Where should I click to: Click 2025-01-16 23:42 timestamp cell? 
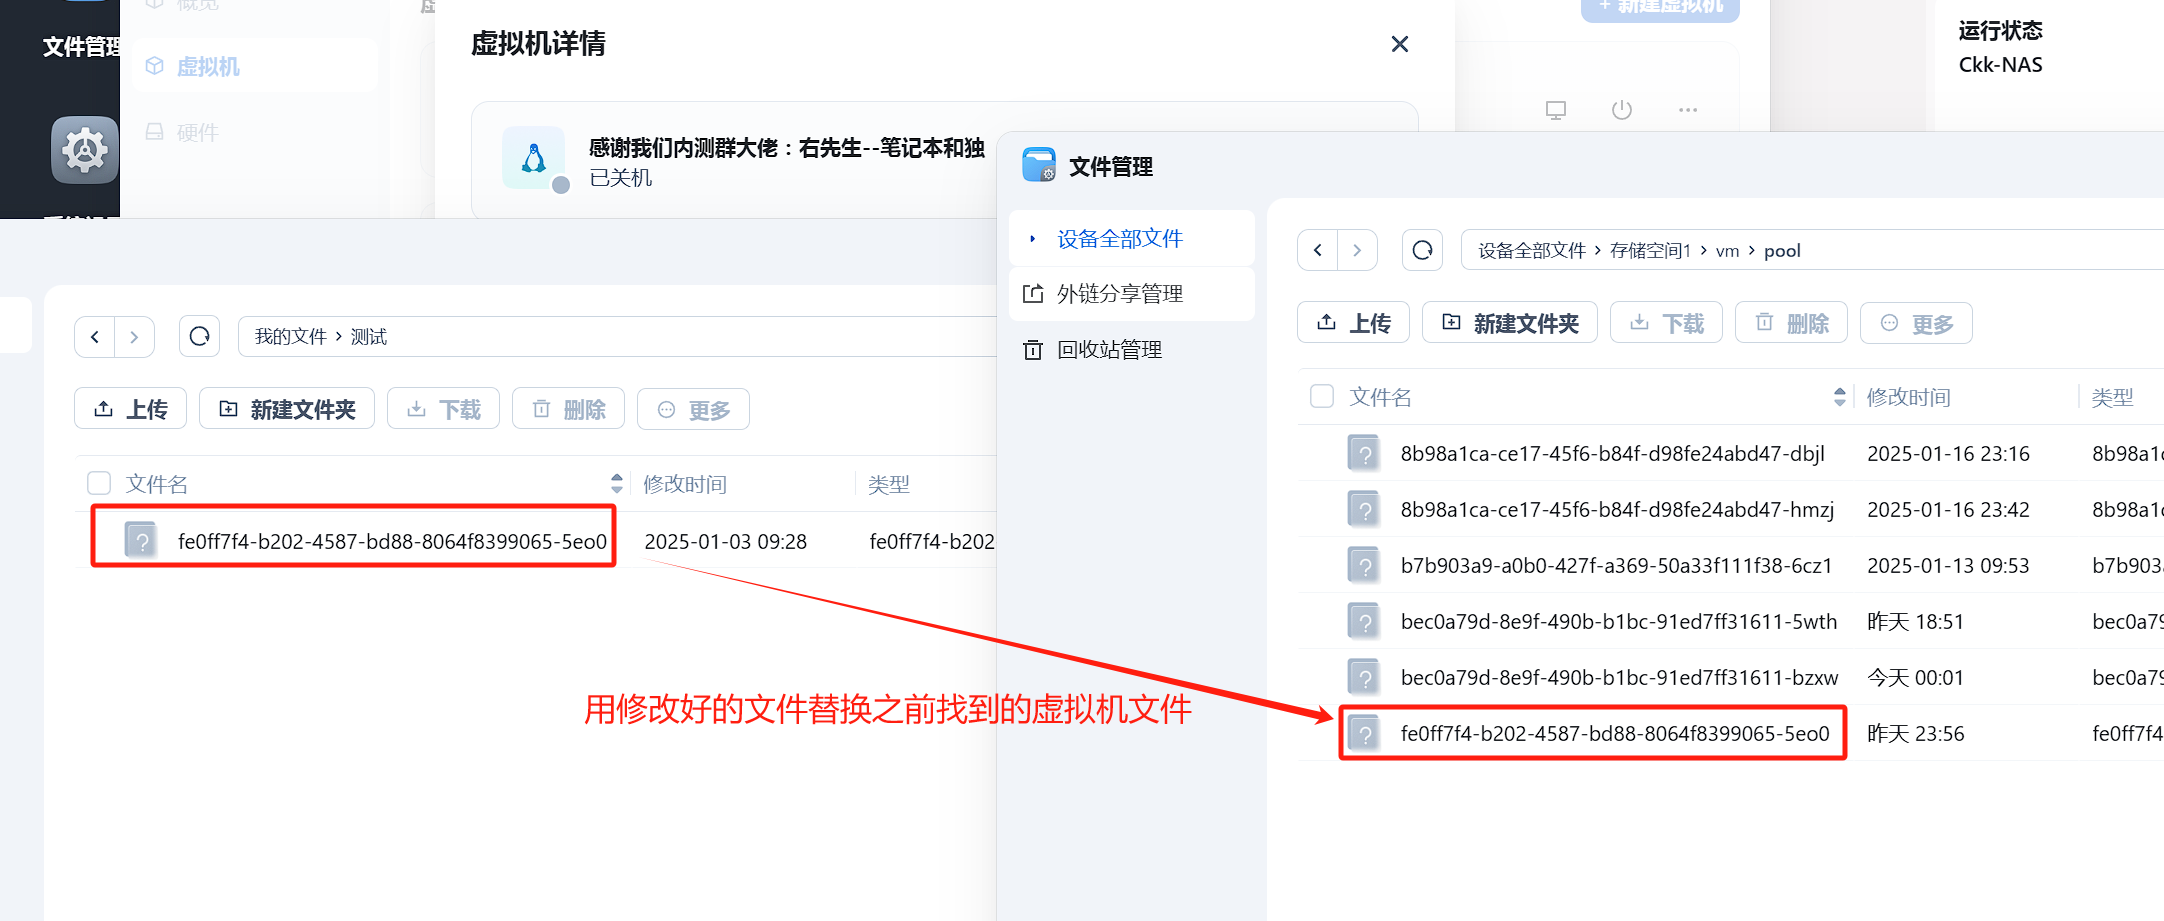1948,510
